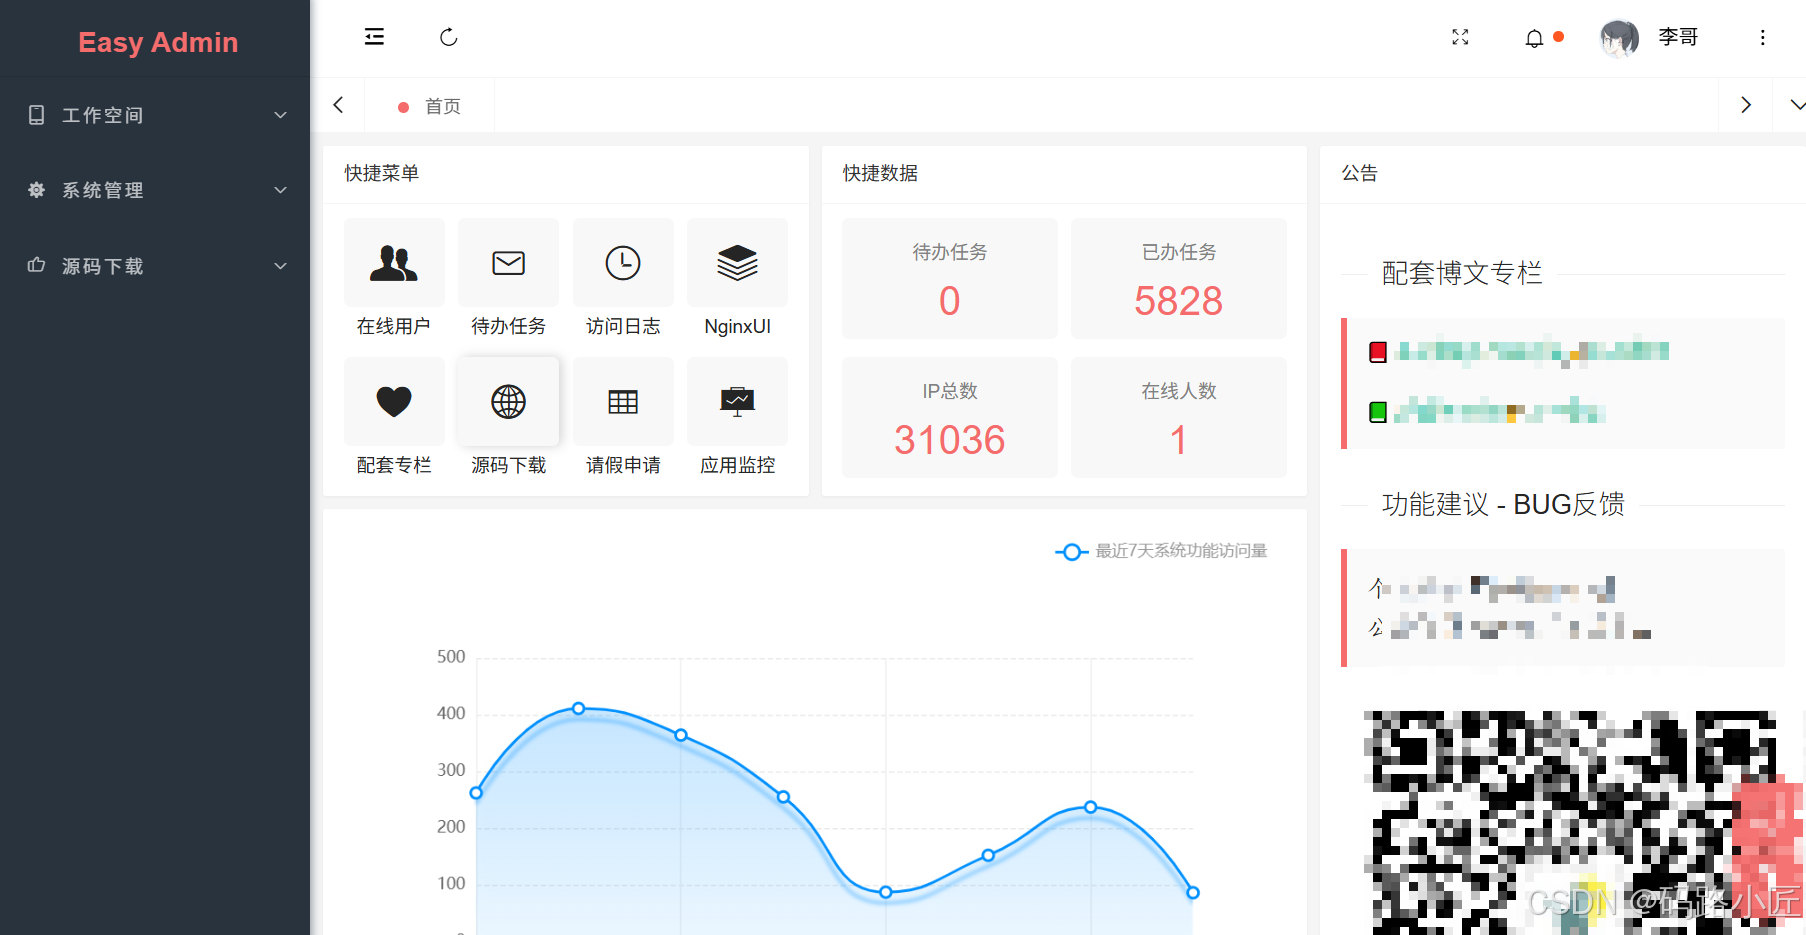The width and height of the screenshot is (1806, 935).
Task: Open the 源码下载 globe icon
Action: pyautogui.click(x=508, y=401)
